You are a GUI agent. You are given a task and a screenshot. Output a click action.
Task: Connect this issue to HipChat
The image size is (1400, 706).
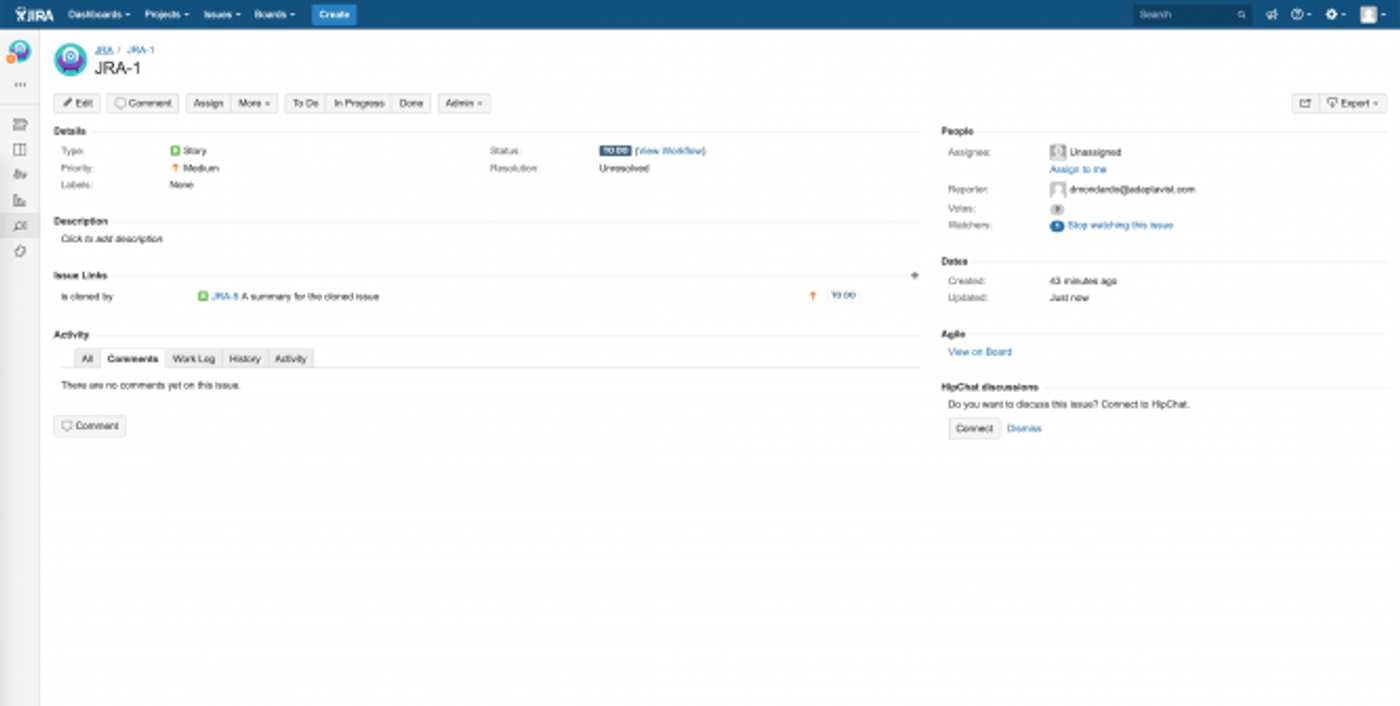click(x=972, y=428)
